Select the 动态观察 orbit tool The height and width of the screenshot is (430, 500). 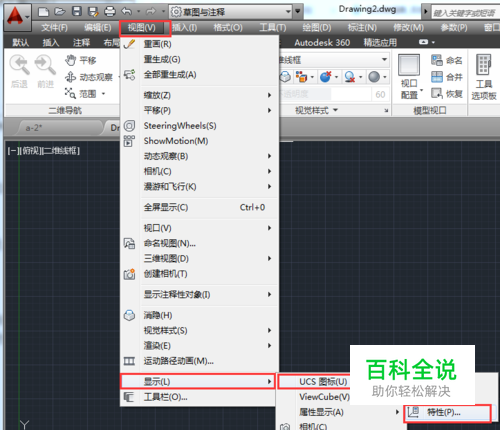[x=89, y=77]
